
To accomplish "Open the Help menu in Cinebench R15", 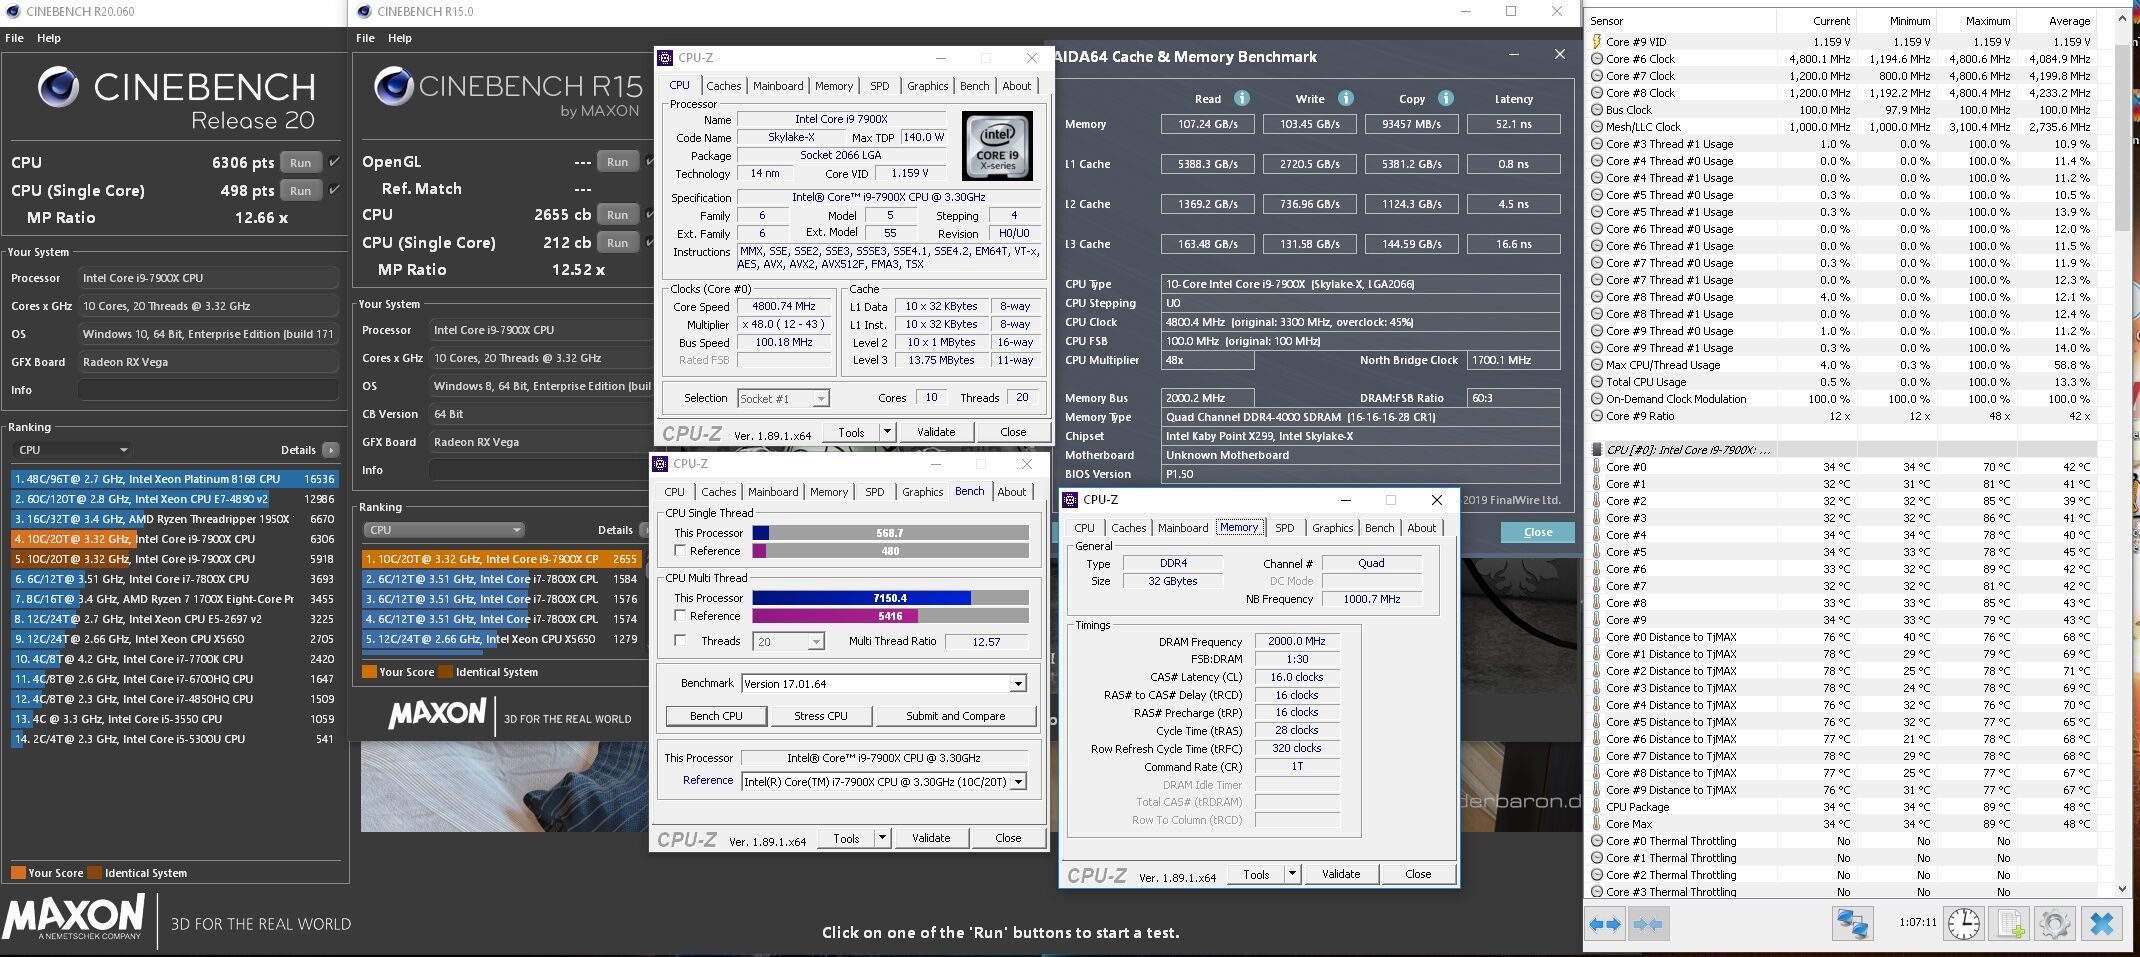I will click(400, 38).
